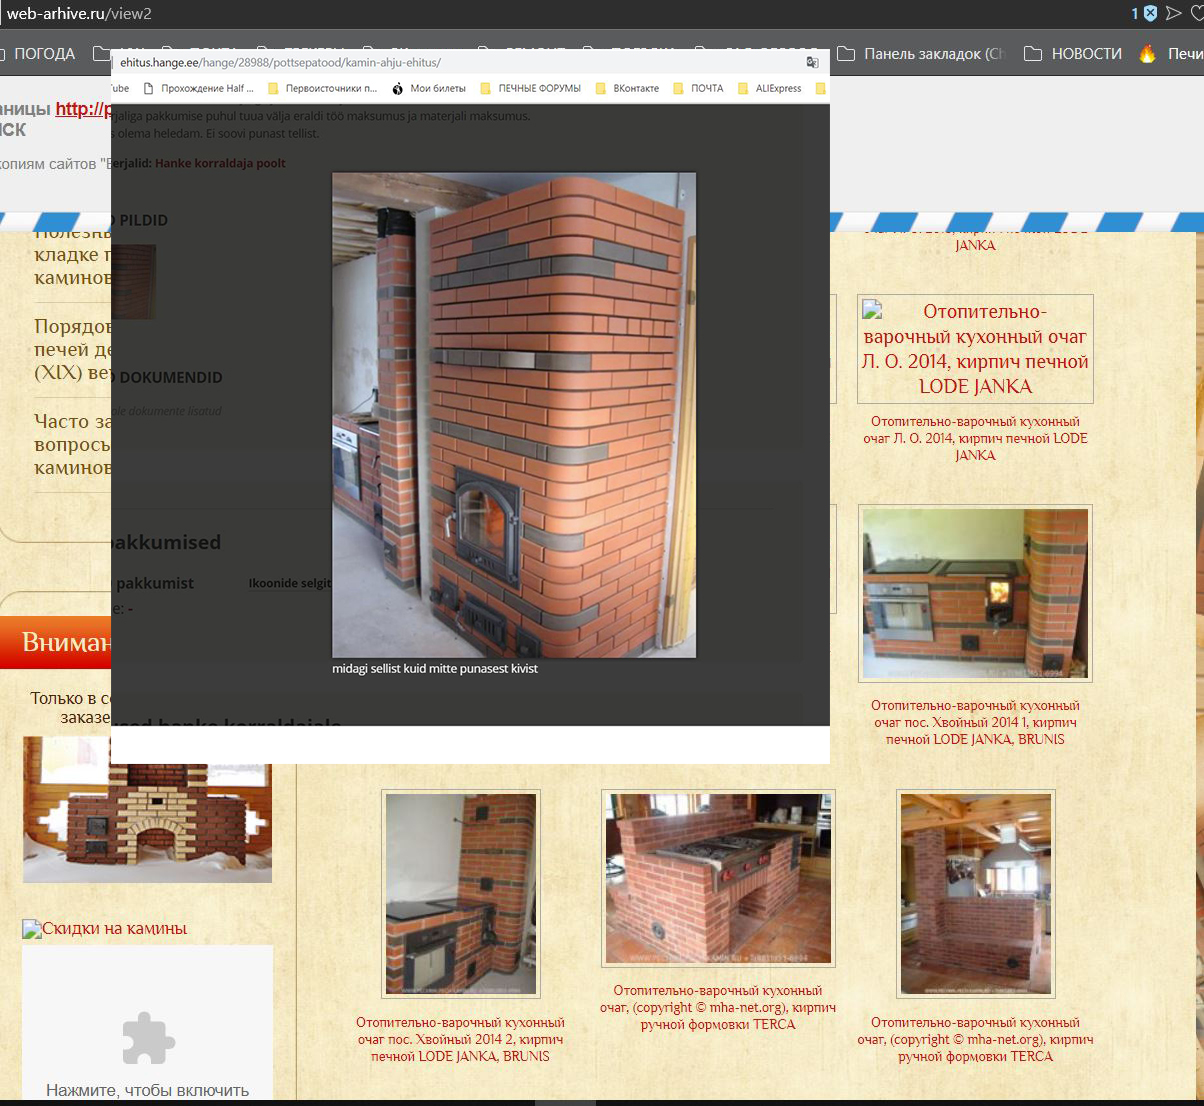The width and height of the screenshot is (1204, 1106).
Task: Open the thumbnail of stove under range hood
Action: 975,894
